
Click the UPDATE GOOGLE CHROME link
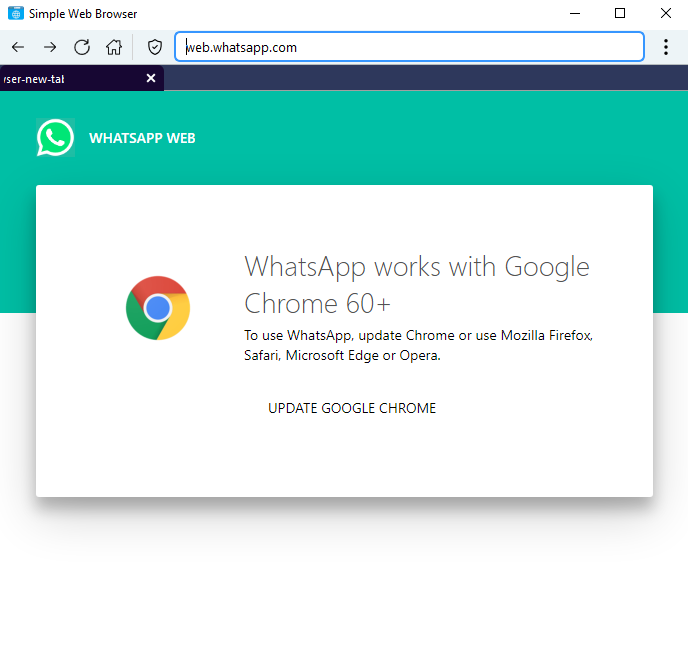click(352, 408)
